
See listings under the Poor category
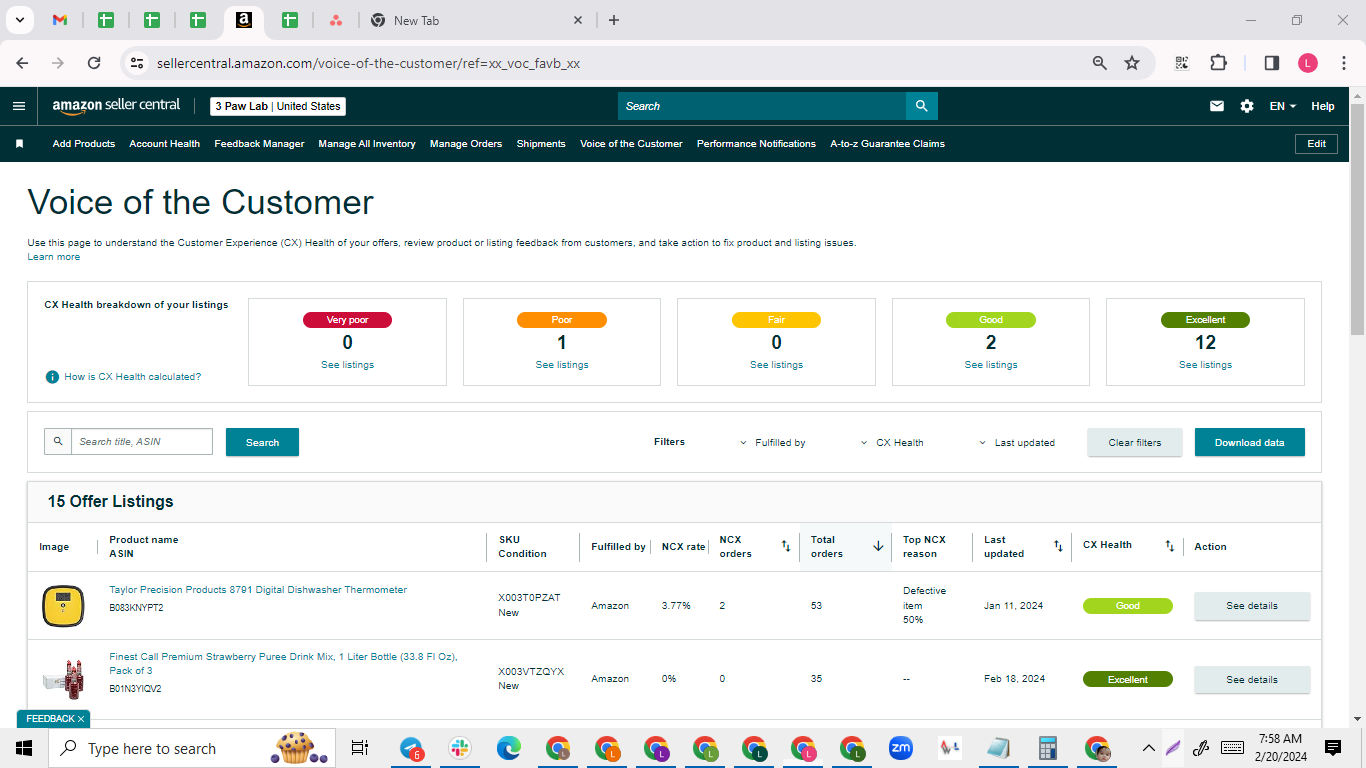click(x=562, y=365)
